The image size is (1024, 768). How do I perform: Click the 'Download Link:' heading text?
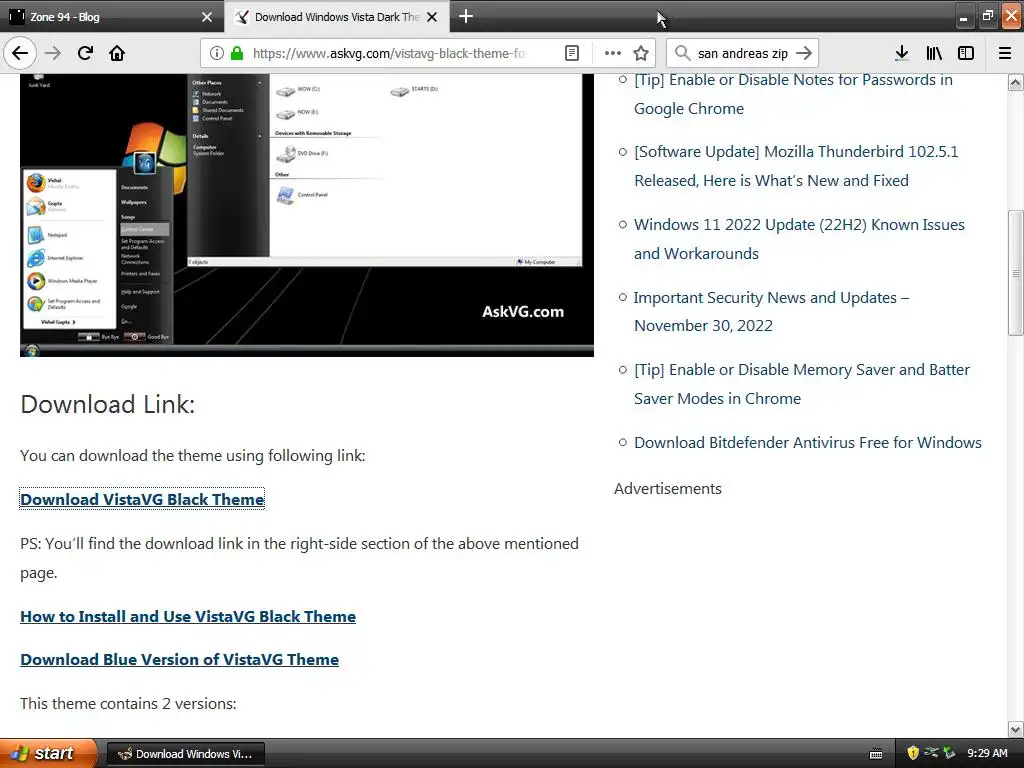(108, 404)
